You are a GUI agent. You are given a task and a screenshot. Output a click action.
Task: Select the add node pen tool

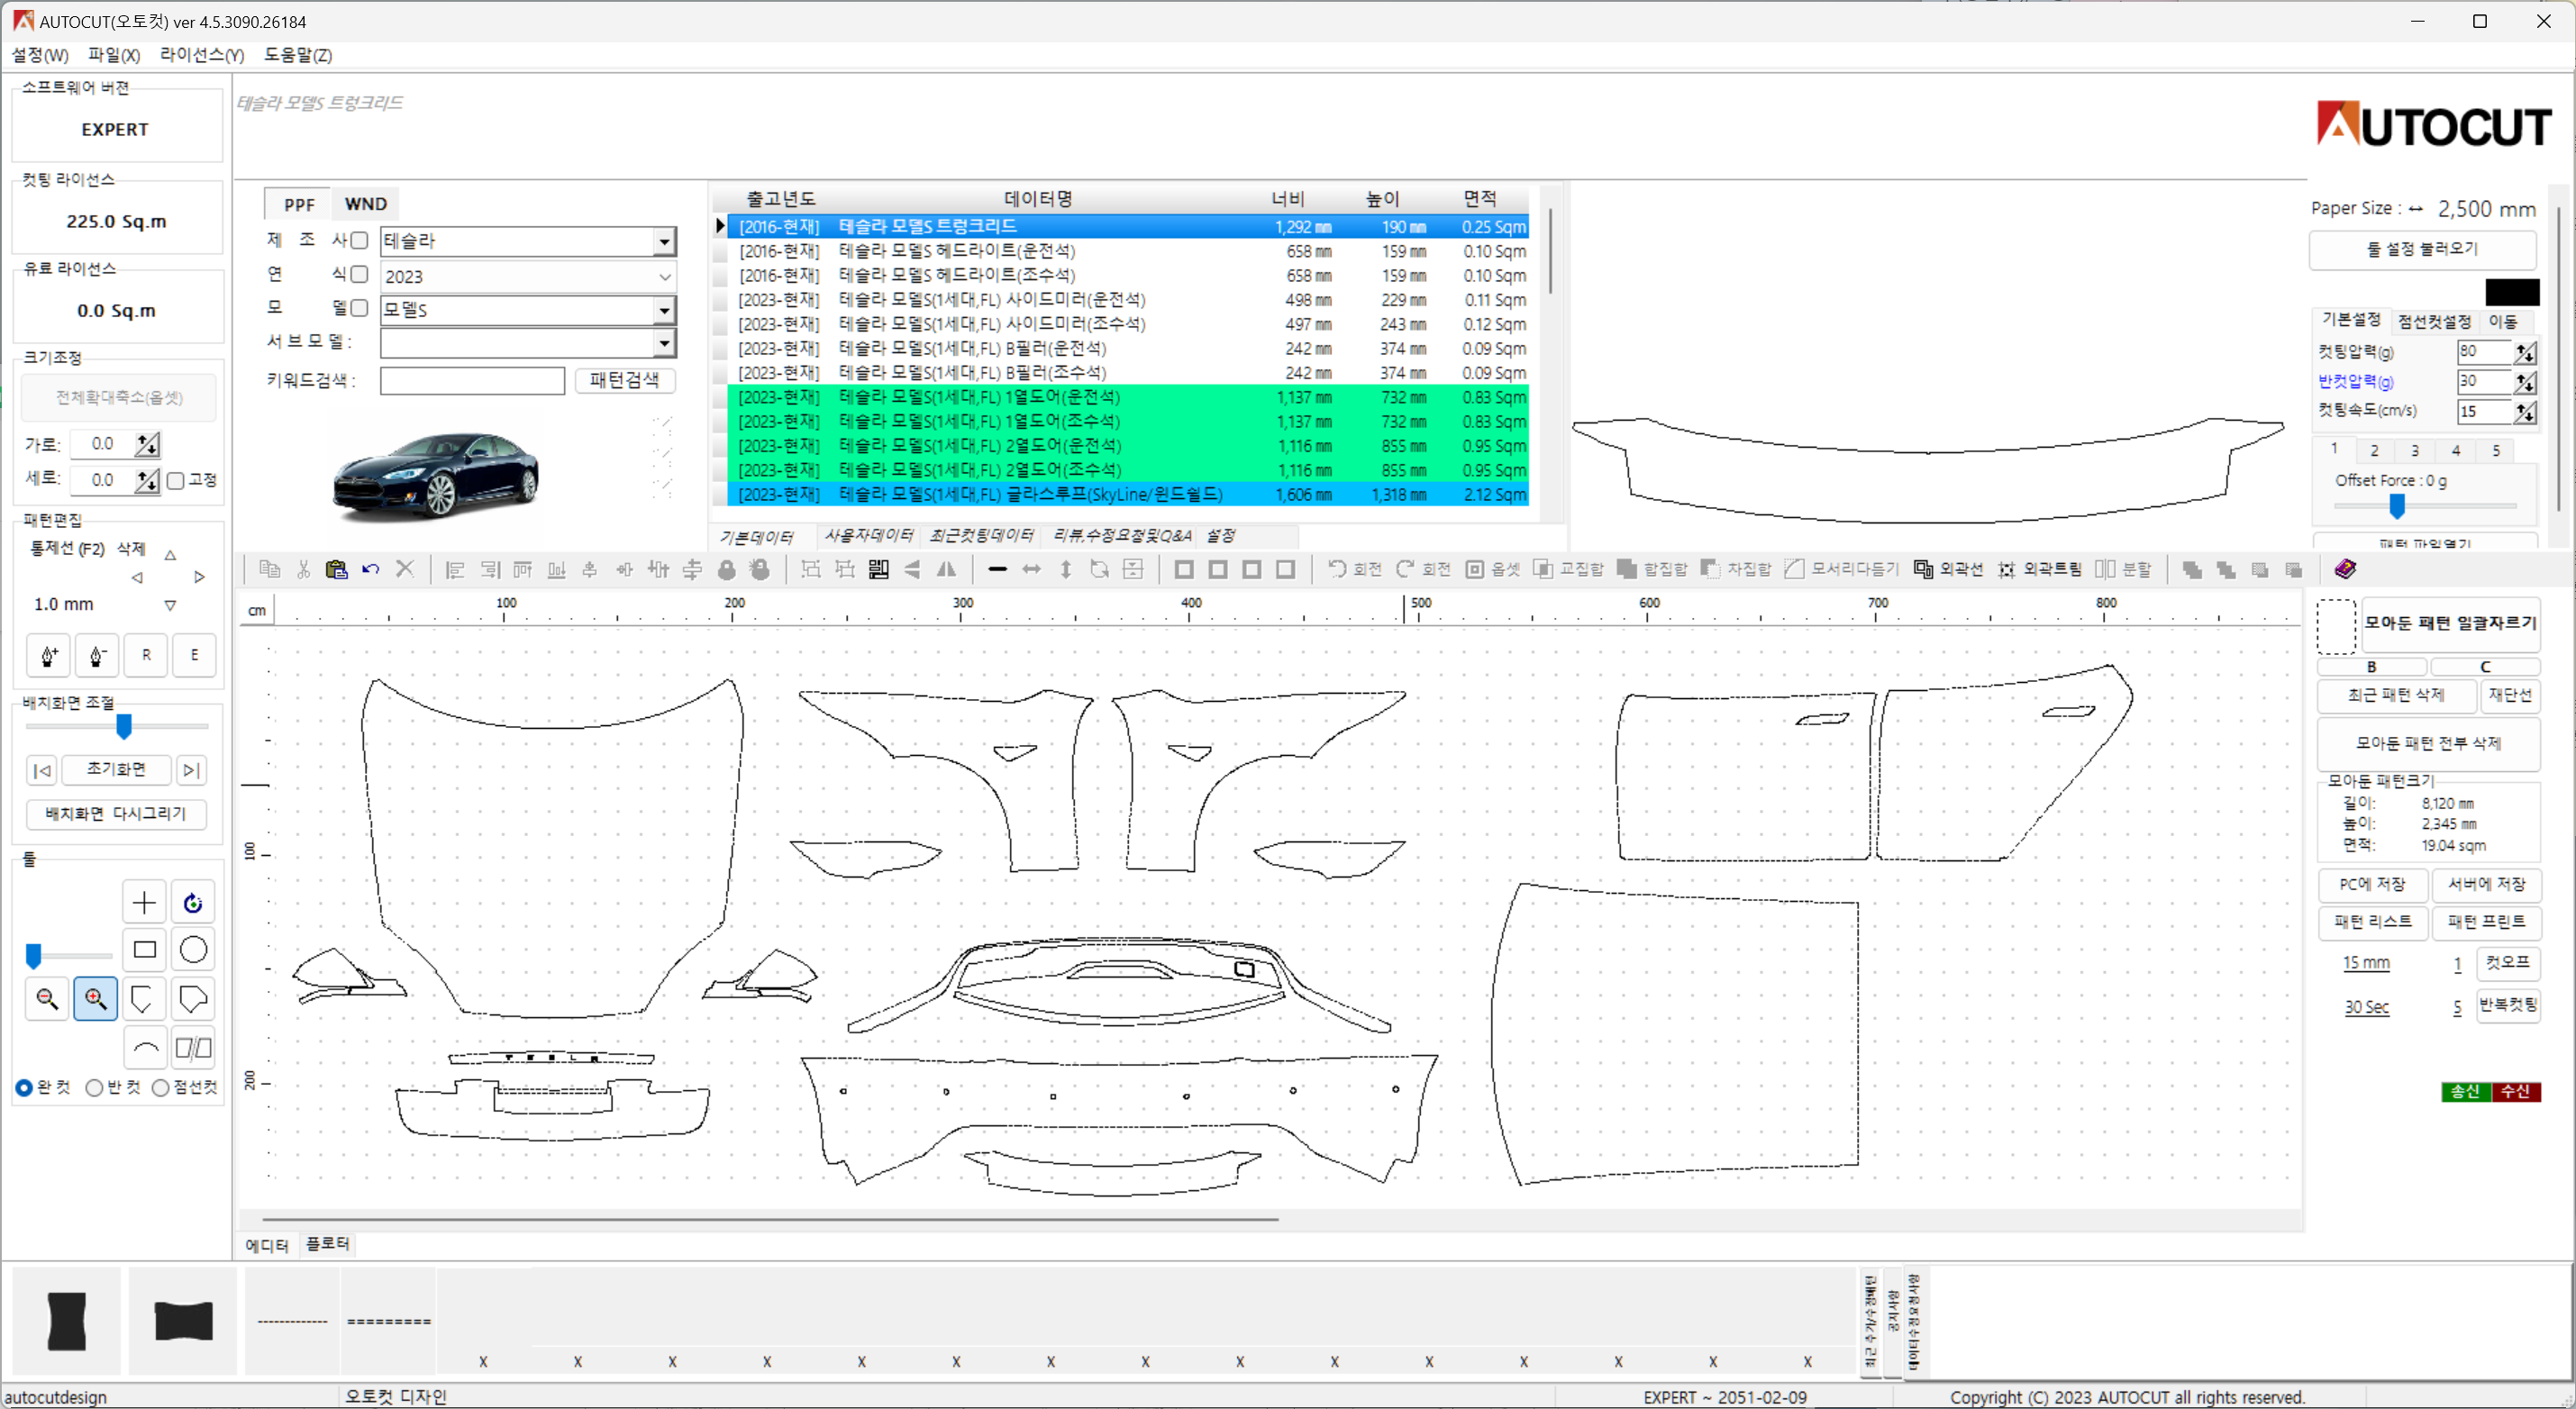pyautogui.click(x=48, y=655)
